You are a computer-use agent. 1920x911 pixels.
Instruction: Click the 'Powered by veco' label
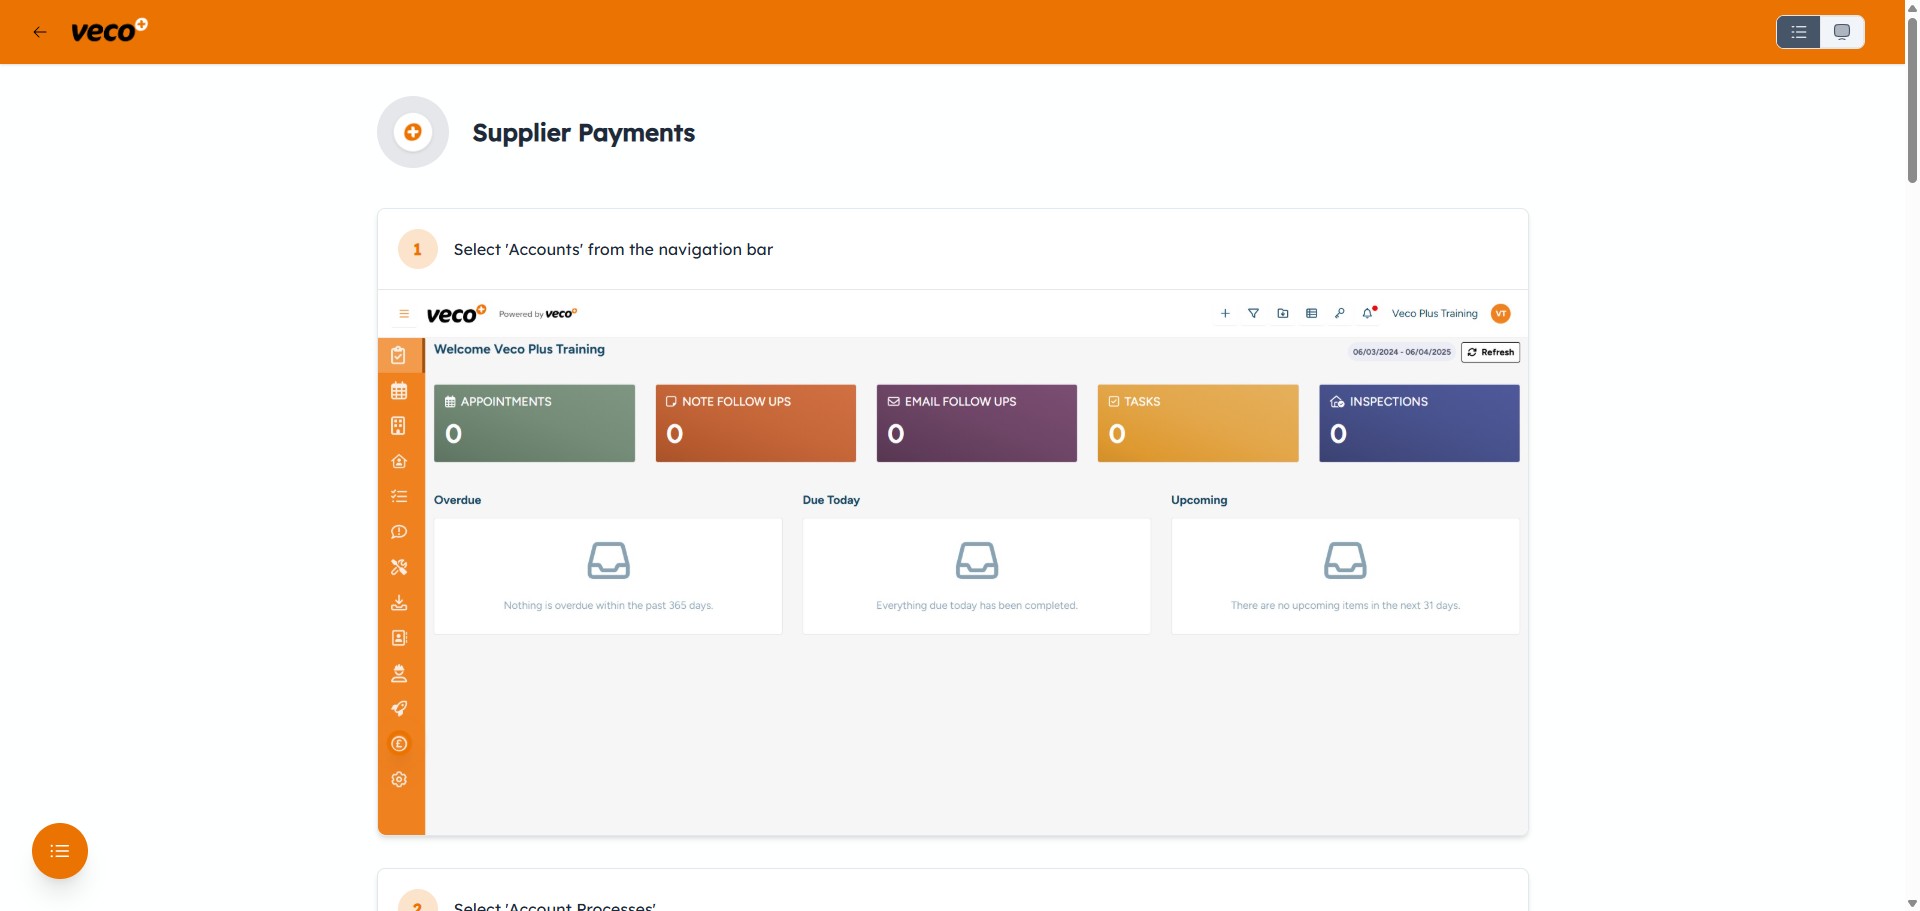[538, 314]
